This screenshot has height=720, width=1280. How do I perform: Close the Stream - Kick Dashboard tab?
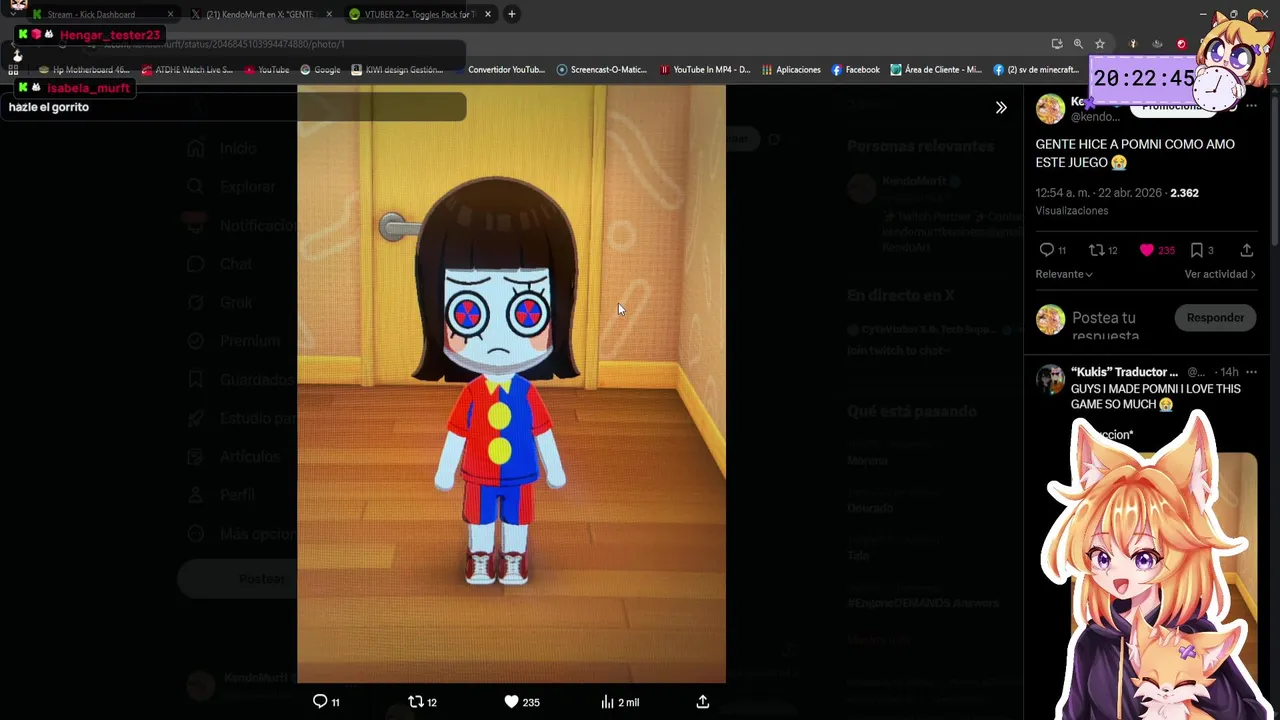pyautogui.click(x=170, y=14)
